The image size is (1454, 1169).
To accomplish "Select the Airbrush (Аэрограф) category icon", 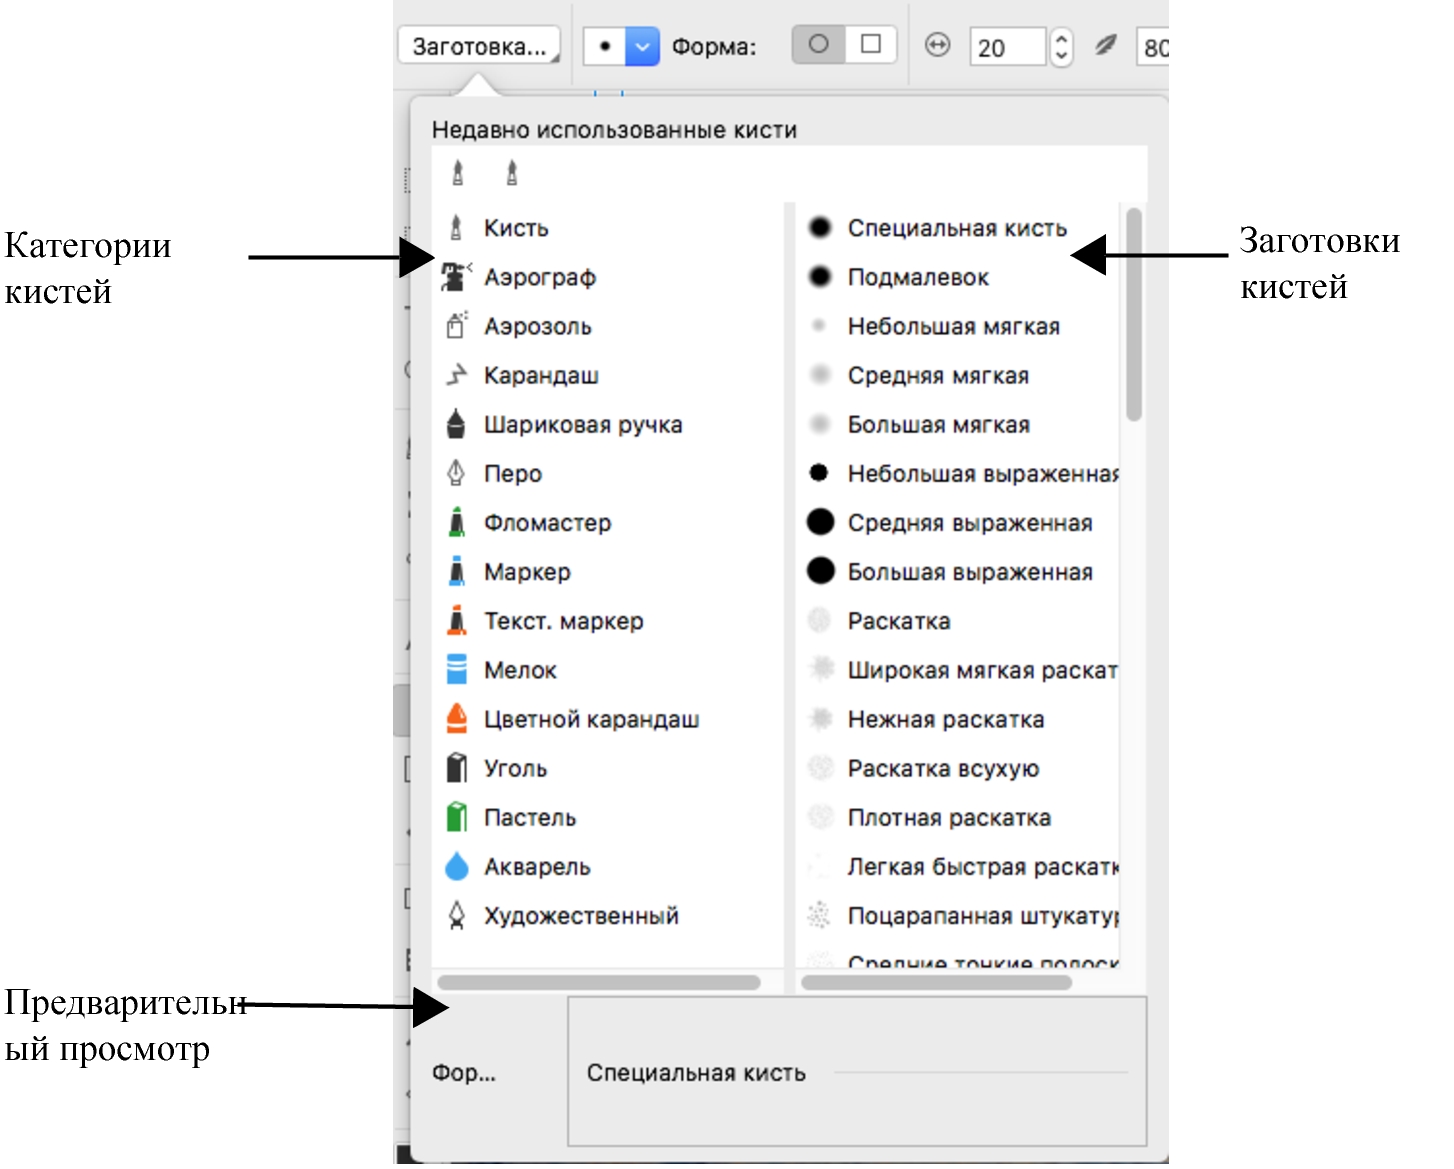I will (456, 277).
